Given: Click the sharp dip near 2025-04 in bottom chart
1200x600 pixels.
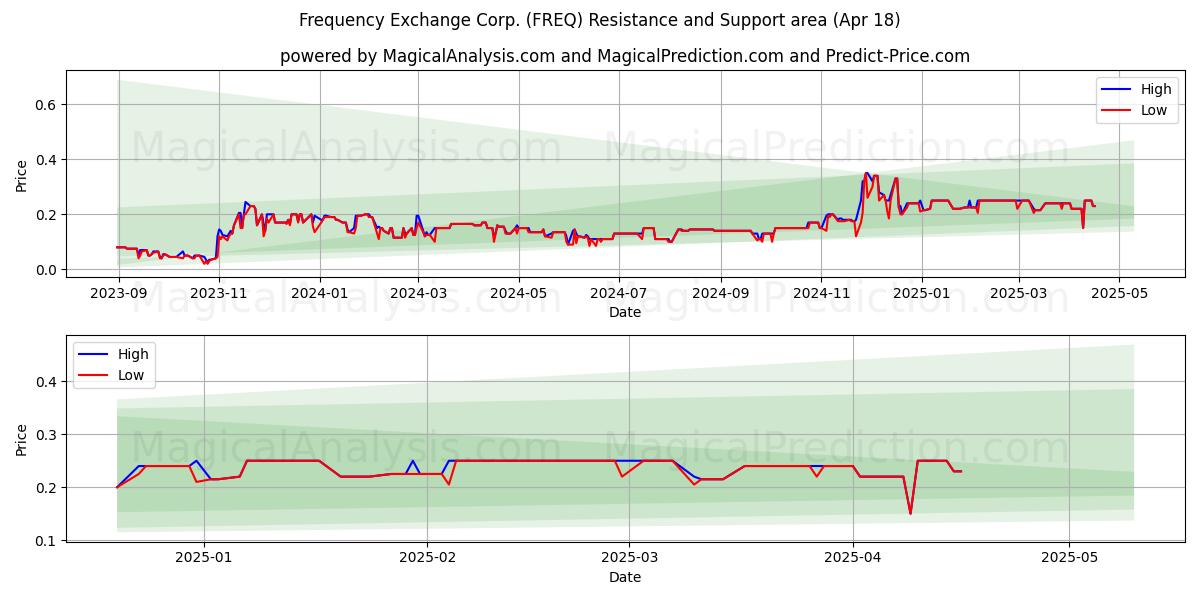Looking at the screenshot, I should (910, 513).
